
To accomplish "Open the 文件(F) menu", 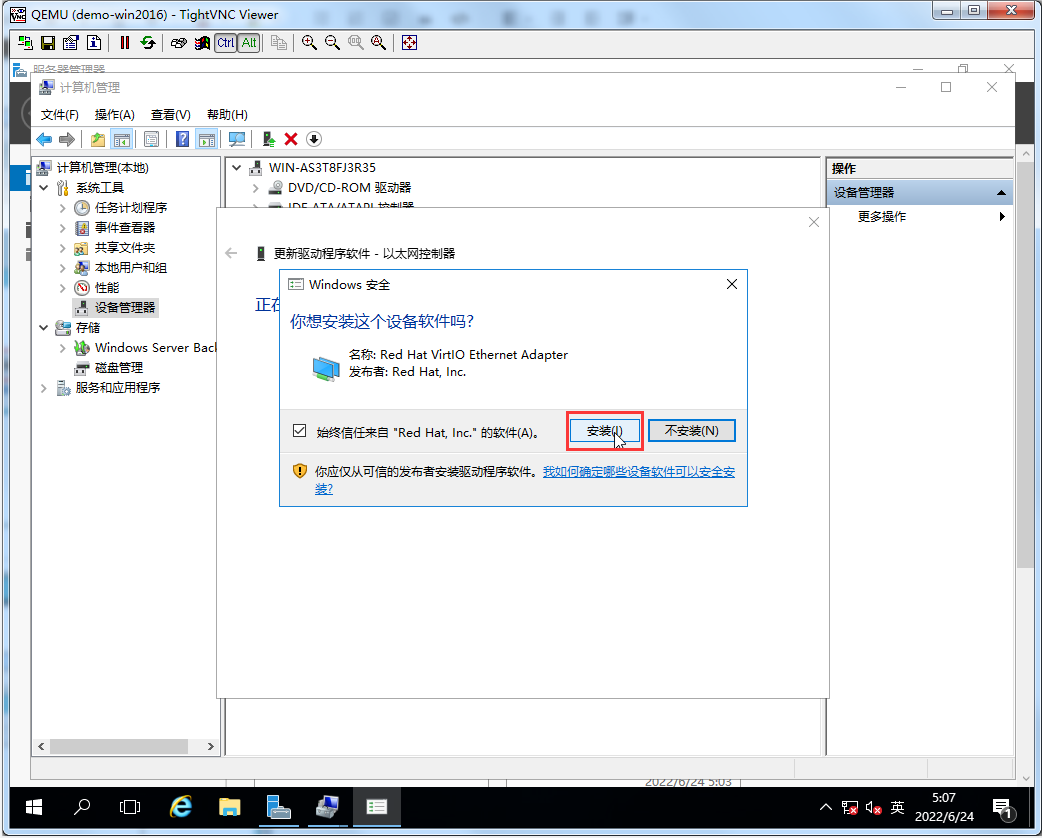I will tap(60, 115).
